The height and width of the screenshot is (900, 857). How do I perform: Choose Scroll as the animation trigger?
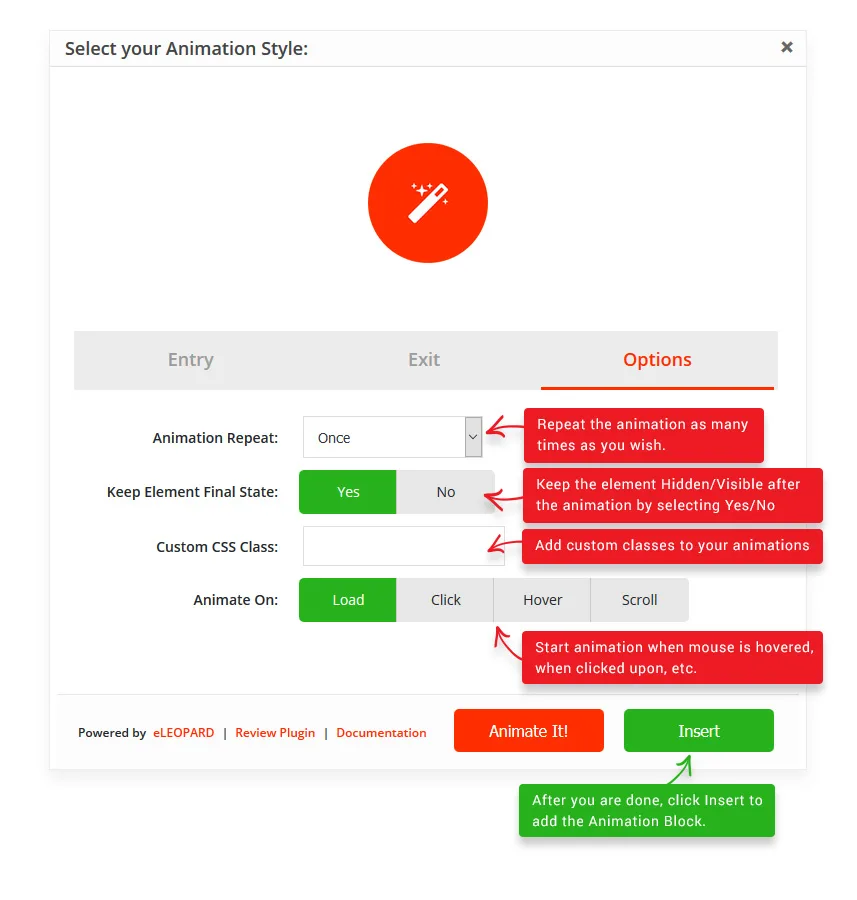pyautogui.click(x=639, y=600)
